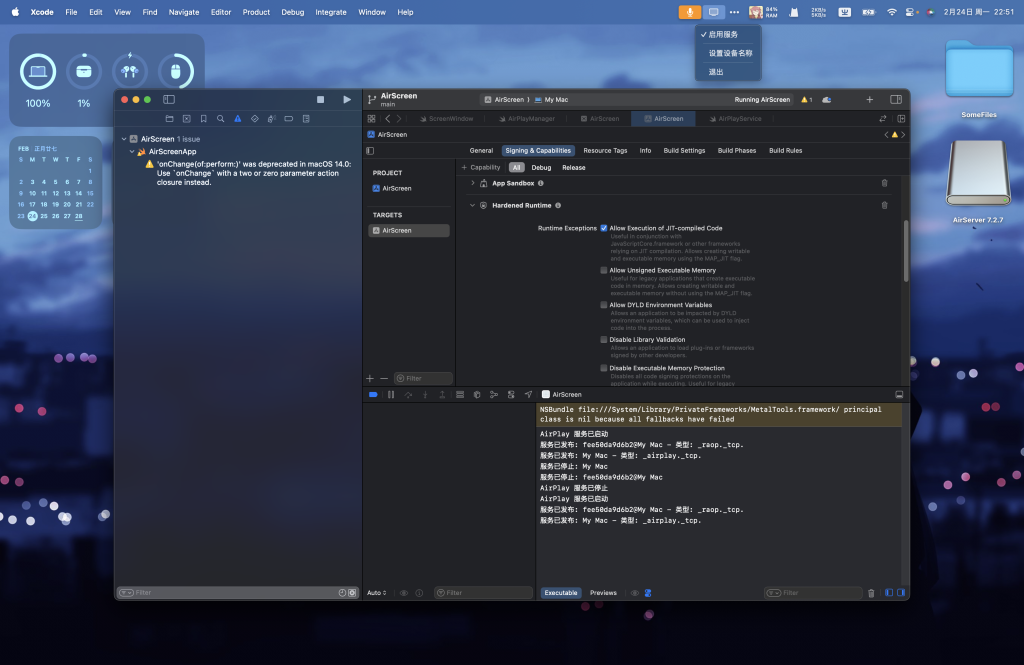Select the Previews console filter

tap(603, 593)
